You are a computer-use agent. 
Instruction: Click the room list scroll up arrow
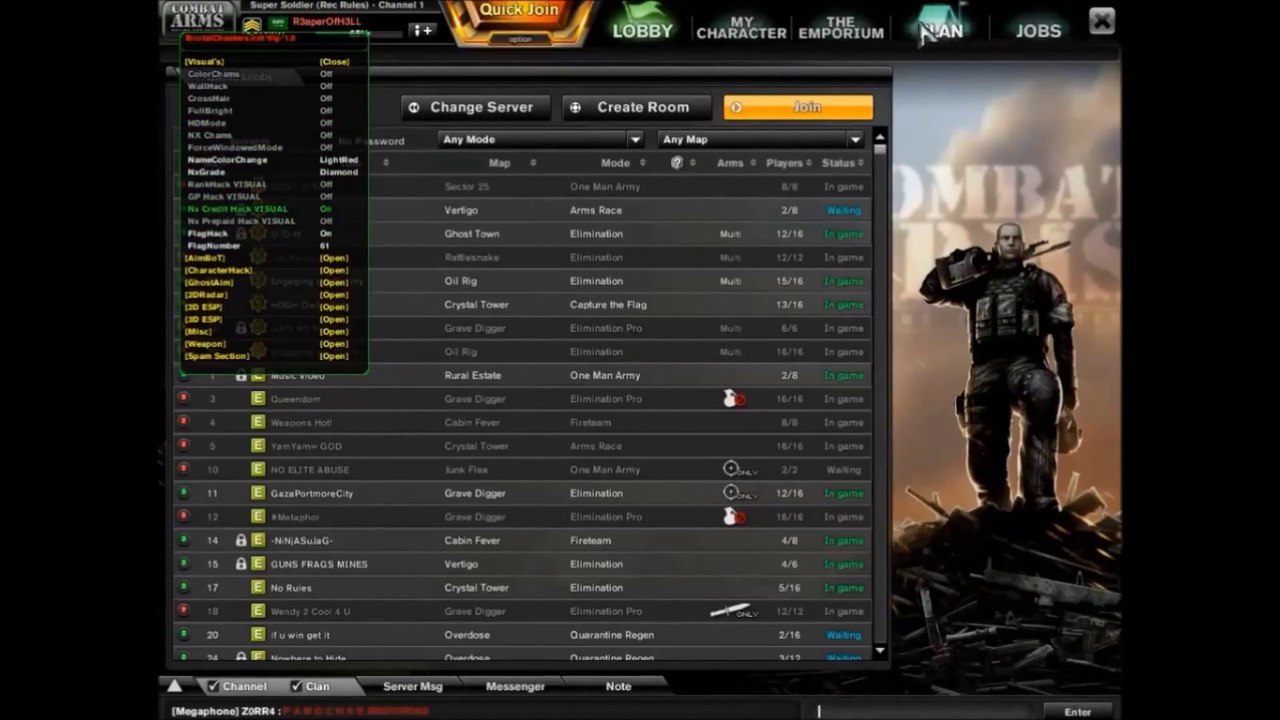880,136
